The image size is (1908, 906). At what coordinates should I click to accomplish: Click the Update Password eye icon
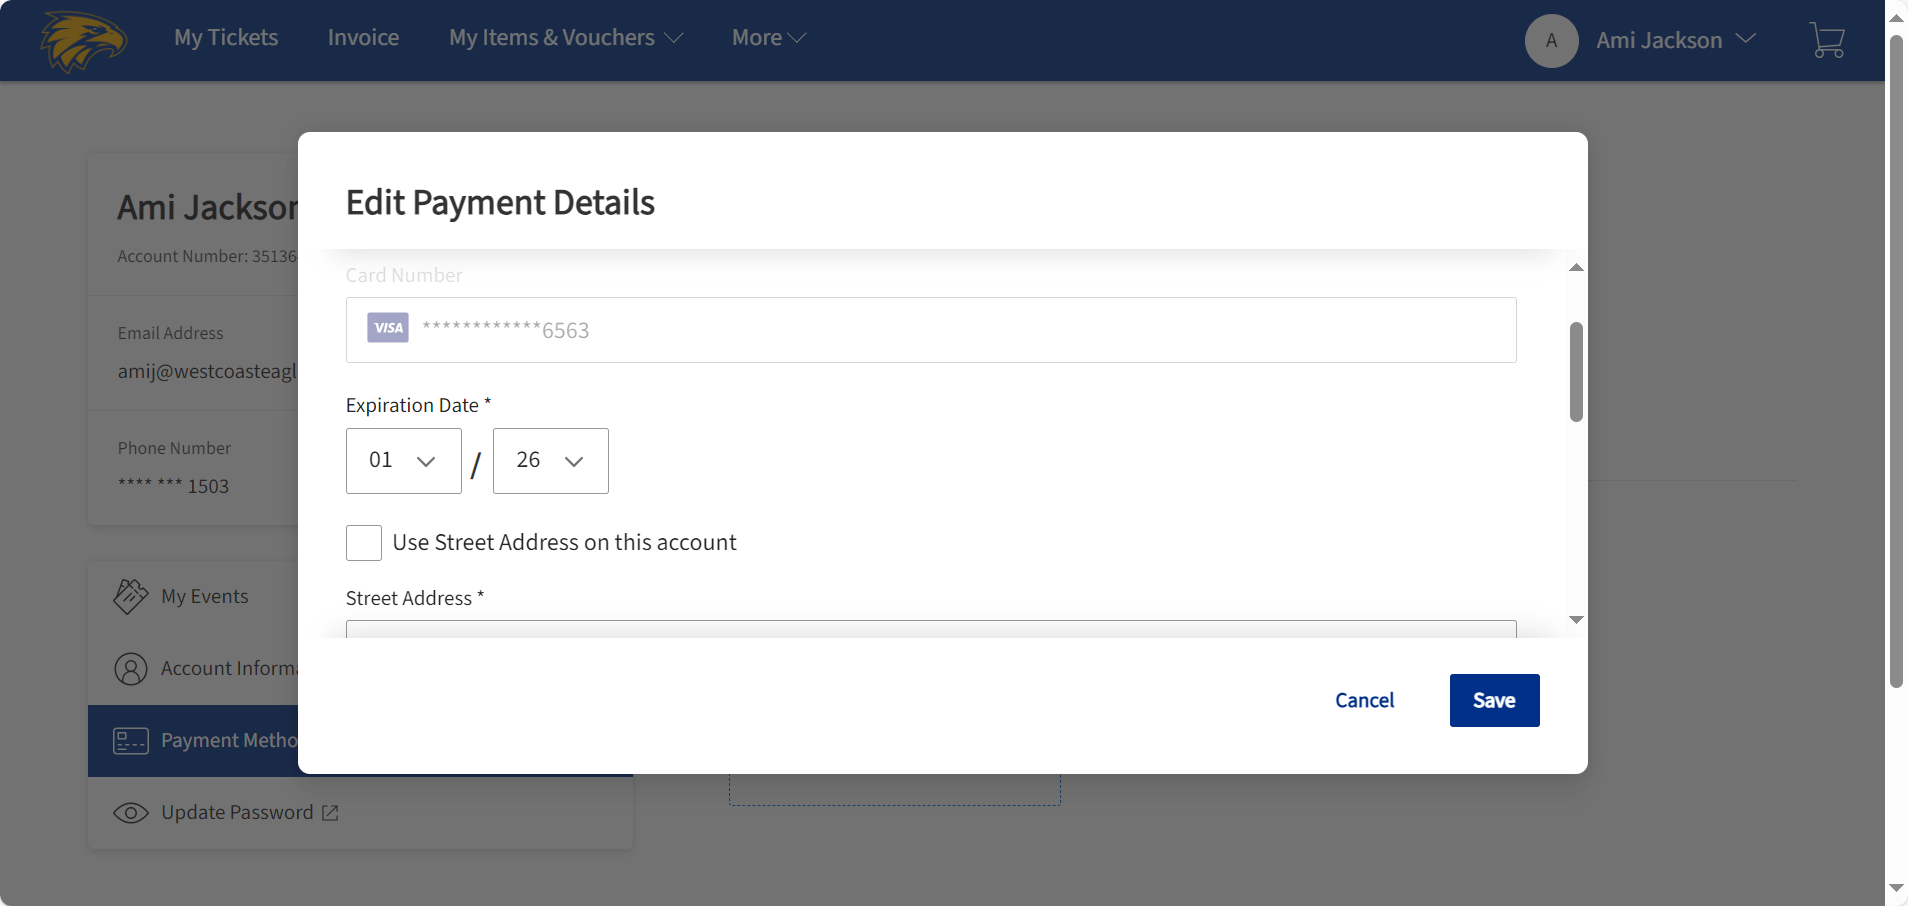[130, 812]
